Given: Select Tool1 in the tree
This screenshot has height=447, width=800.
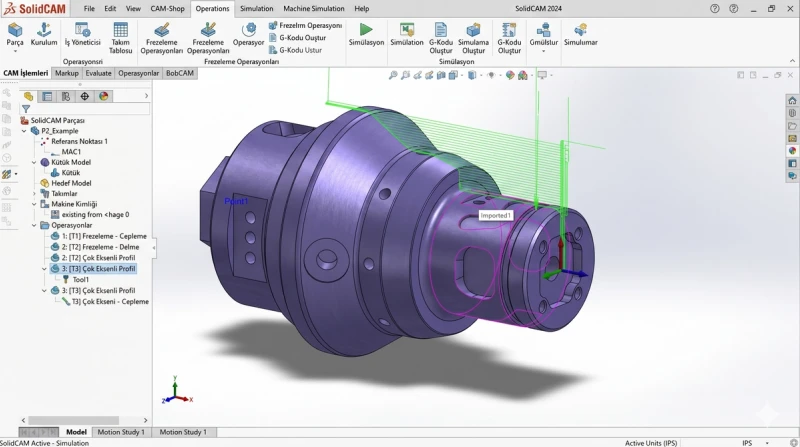Looking at the screenshot, I should tap(75, 280).
